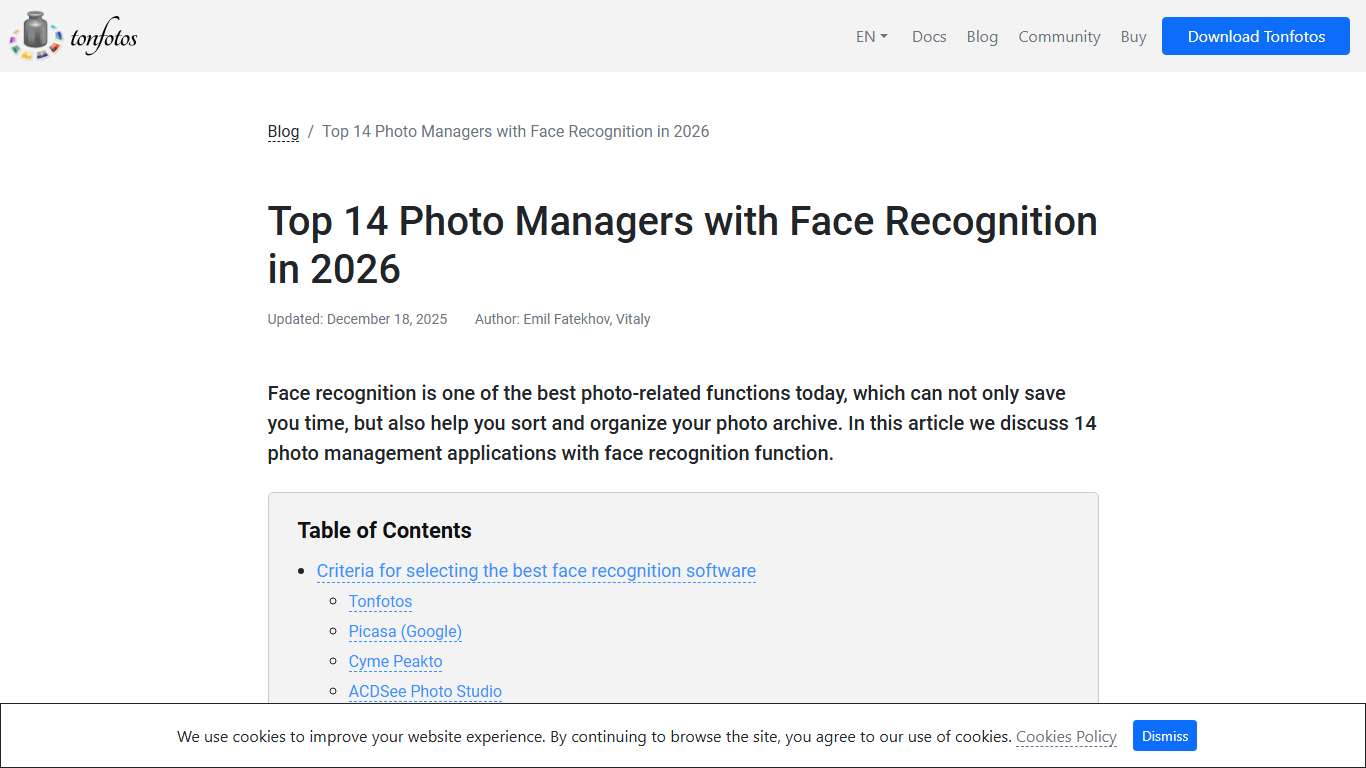Image resolution: width=1366 pixels, height=768 pixels.
Task: Open the Cookies Policy link
Action: click(x=1066, y=736)
